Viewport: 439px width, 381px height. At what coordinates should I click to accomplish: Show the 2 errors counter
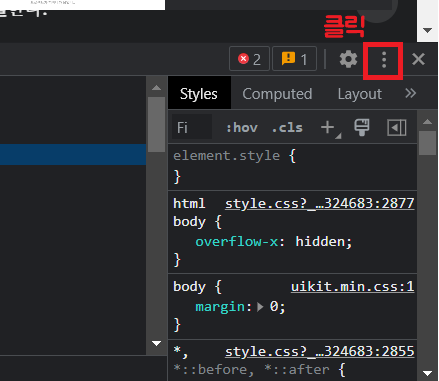[x=249, y=59]
